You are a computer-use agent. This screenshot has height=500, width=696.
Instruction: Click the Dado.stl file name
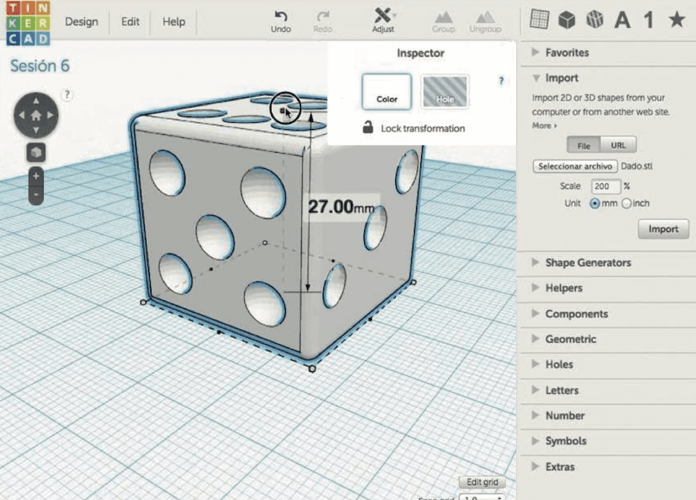click(x=637, y=166)
